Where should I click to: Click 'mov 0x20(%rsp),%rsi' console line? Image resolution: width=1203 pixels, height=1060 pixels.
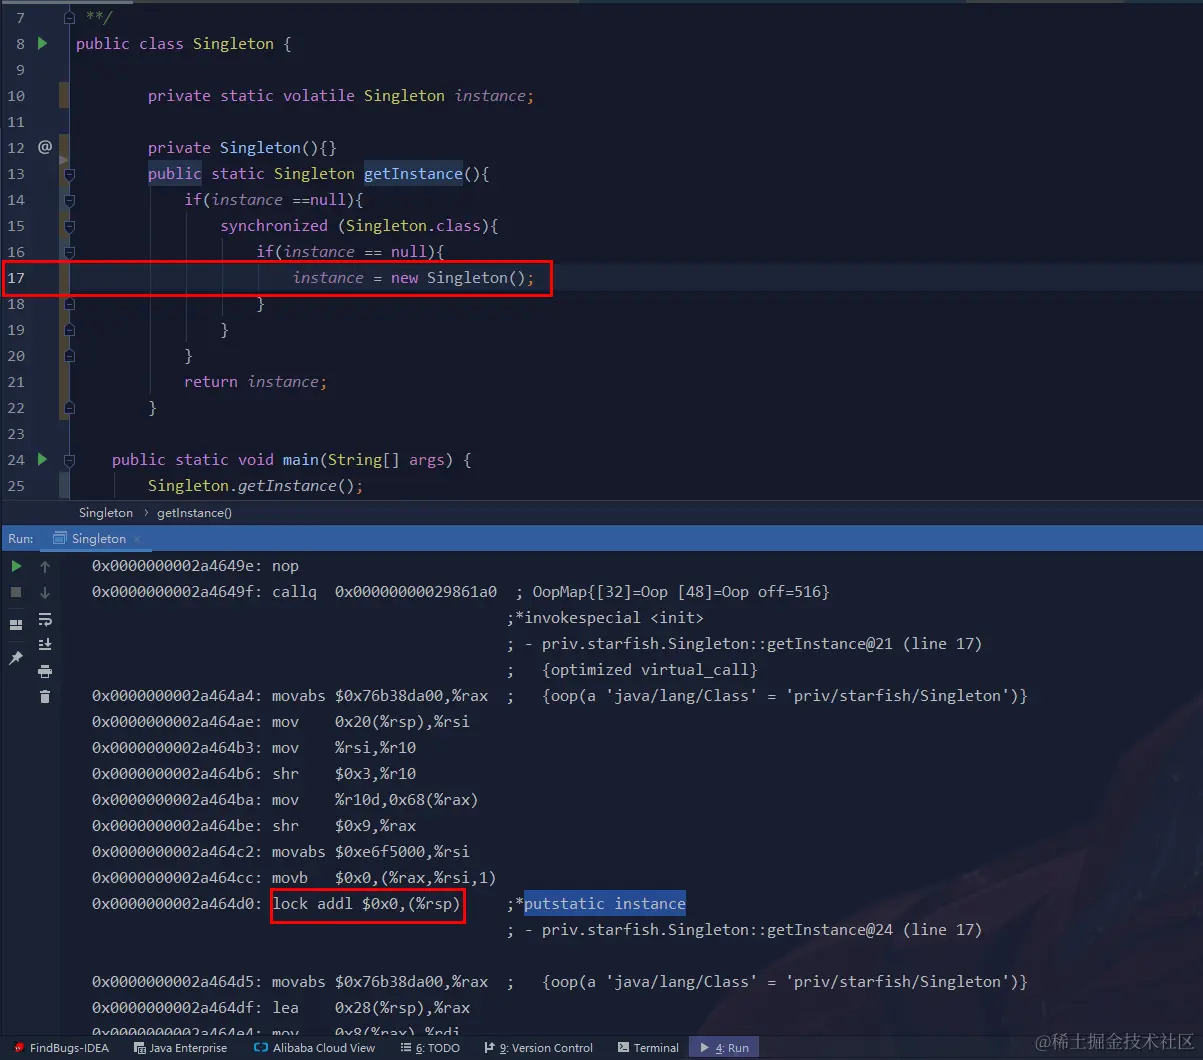[x=281, y=722]
